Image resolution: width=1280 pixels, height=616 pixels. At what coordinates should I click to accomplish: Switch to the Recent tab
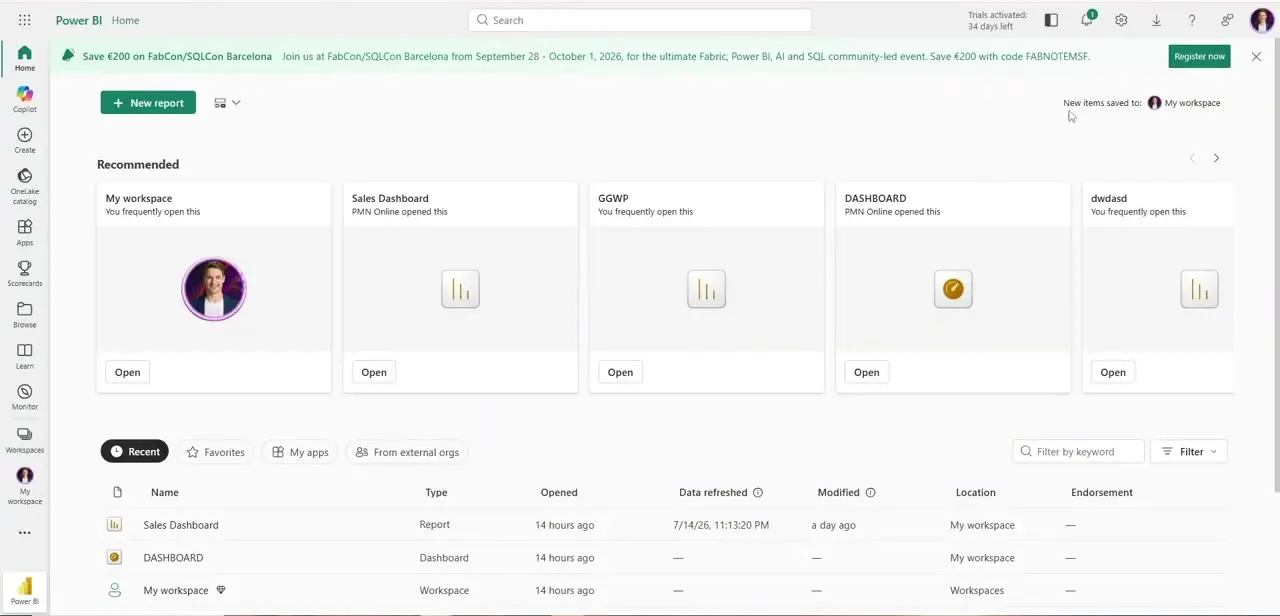134,452
